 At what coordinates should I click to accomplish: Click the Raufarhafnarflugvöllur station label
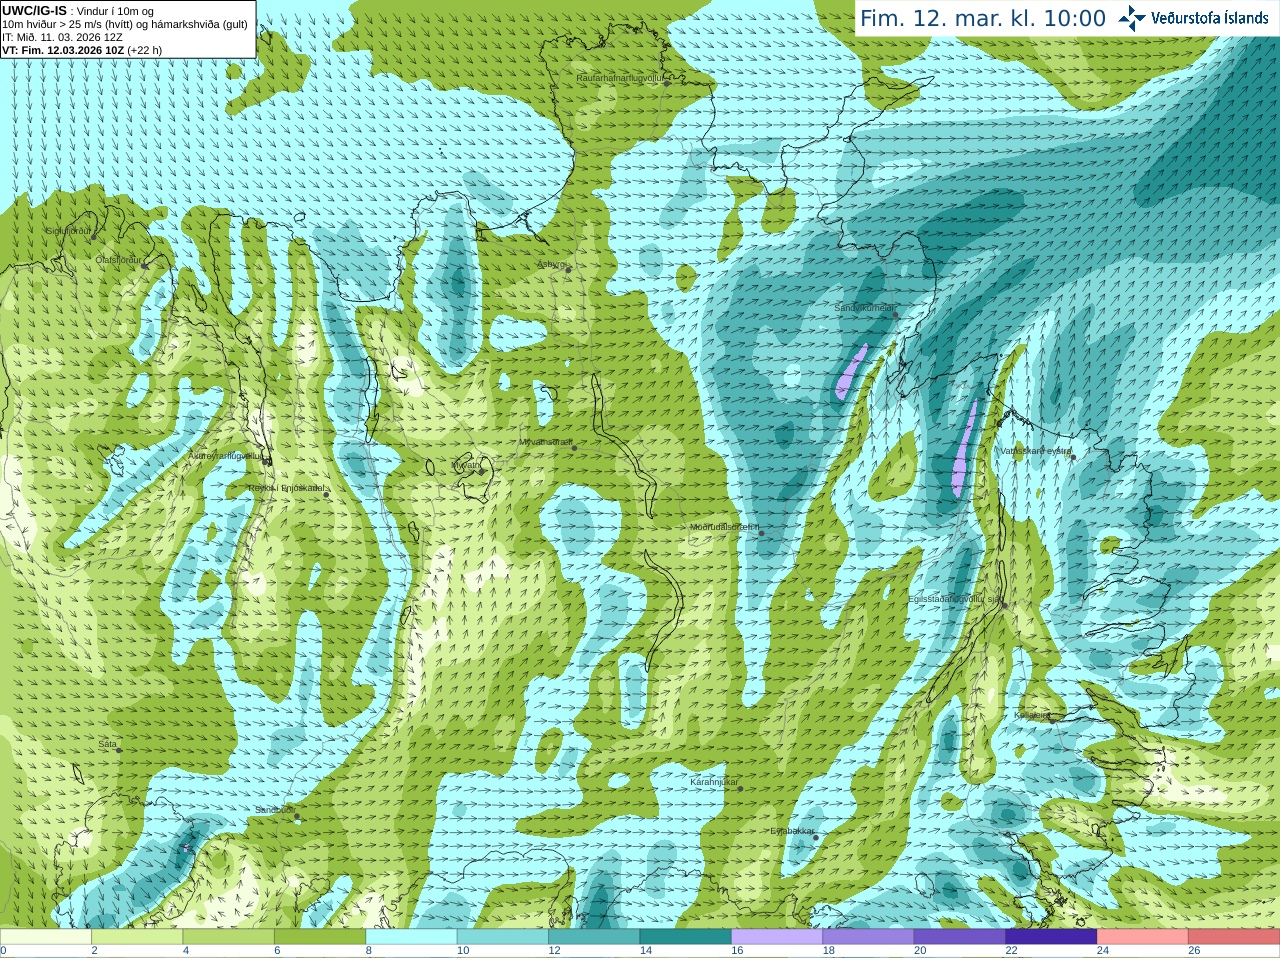tap(620, 78)
